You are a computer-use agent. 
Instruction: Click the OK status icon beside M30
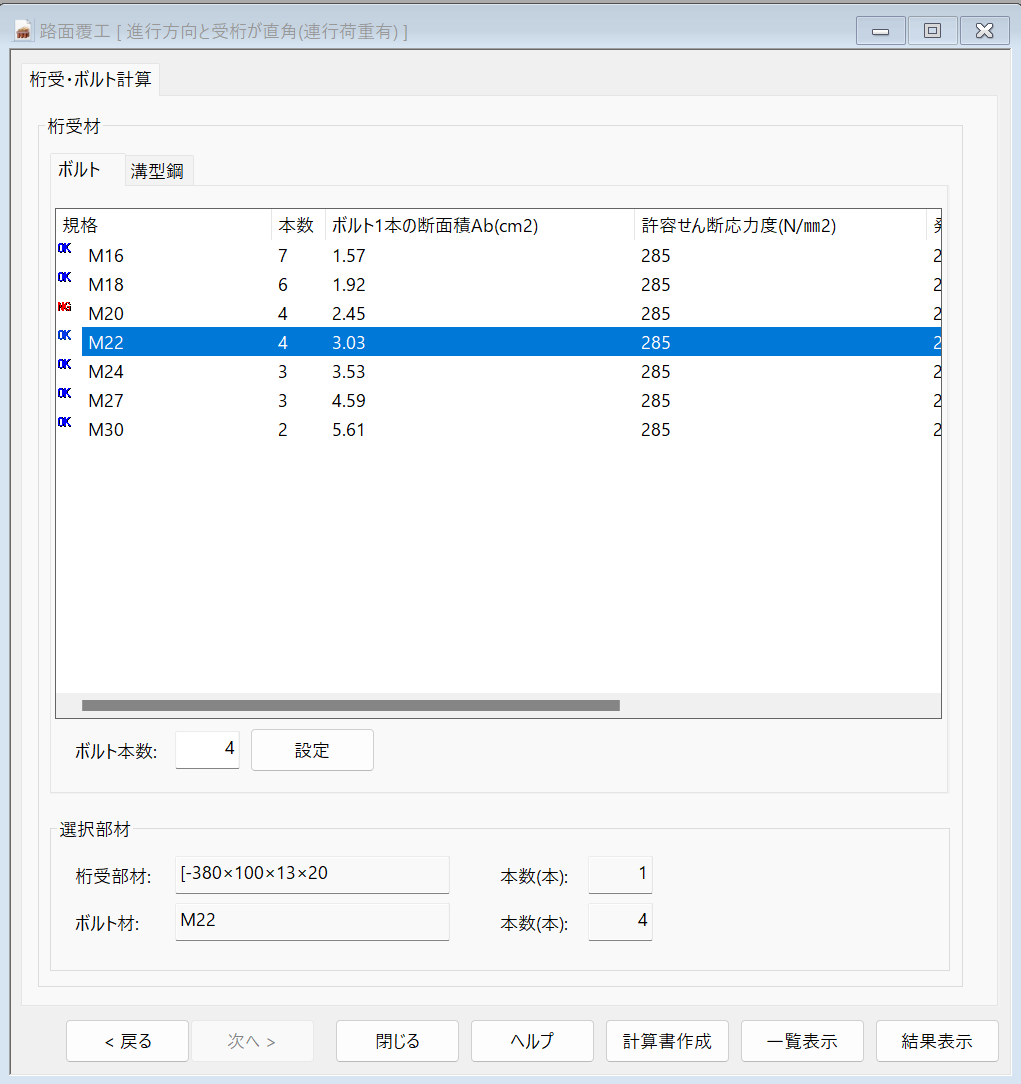(65, 423)
